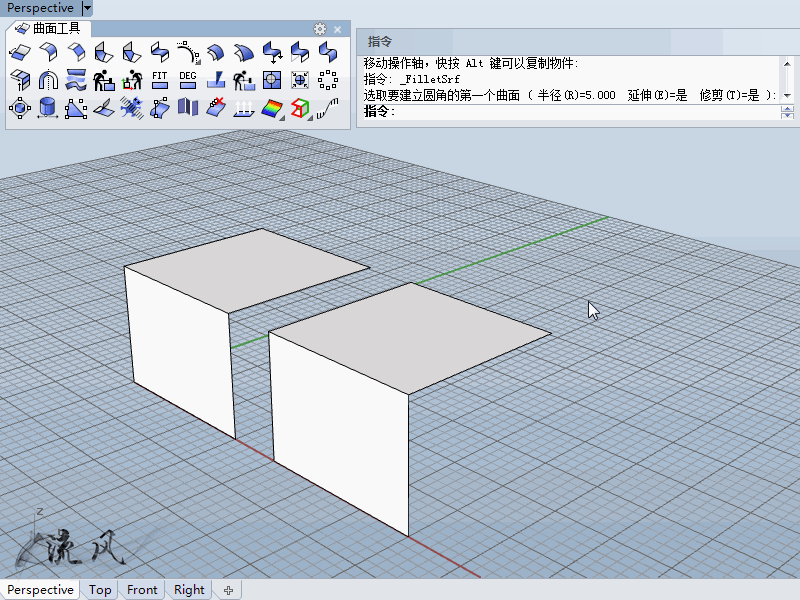Click the command history scroll down arrow
Viewport: 800px width, 600px height.
[x=787, y=96]
